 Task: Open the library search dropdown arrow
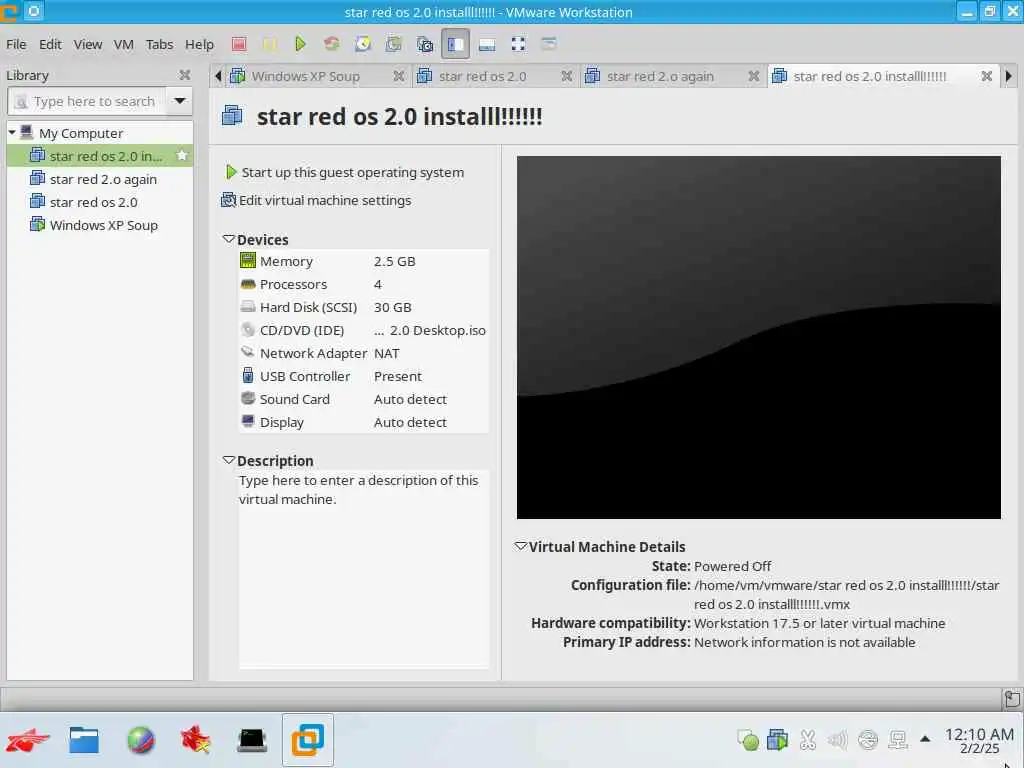tap(180, 101)
